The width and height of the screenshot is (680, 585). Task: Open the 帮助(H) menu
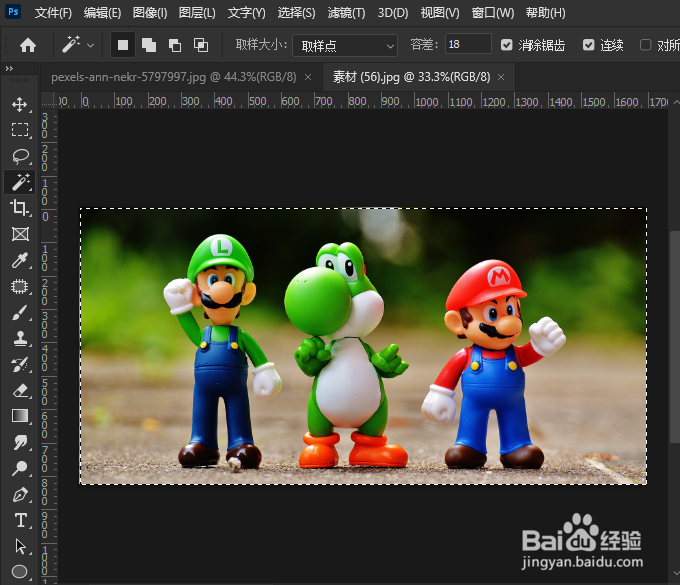546,13
